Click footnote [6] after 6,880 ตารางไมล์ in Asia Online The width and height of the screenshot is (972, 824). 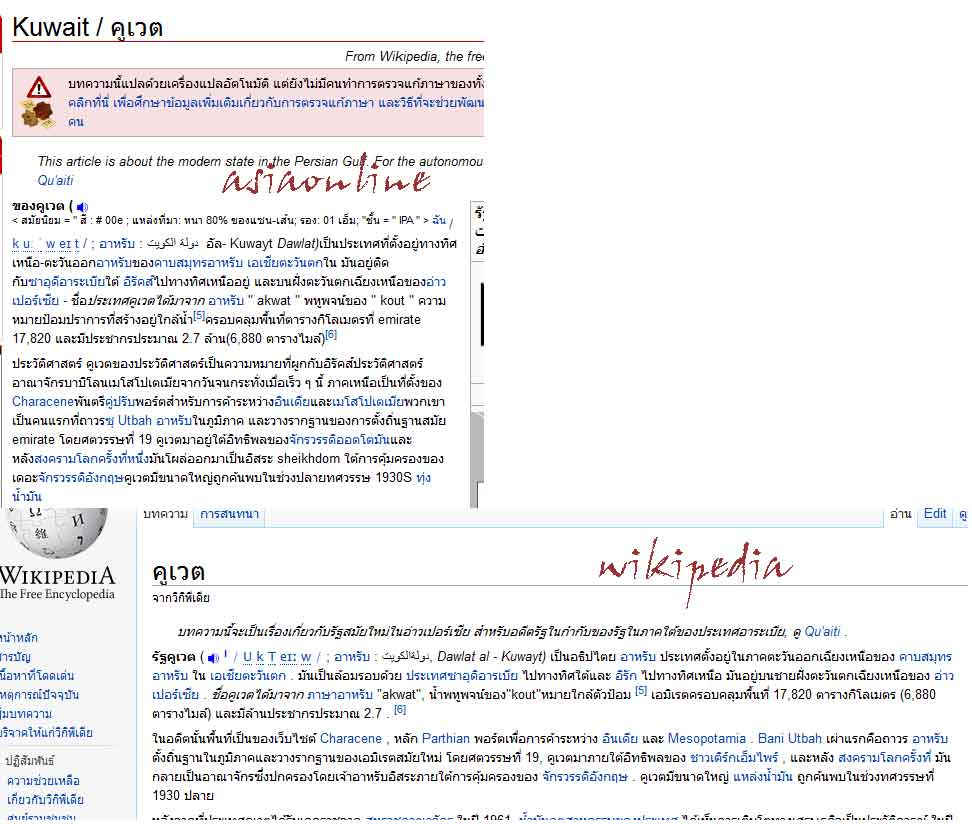[331, 335]
